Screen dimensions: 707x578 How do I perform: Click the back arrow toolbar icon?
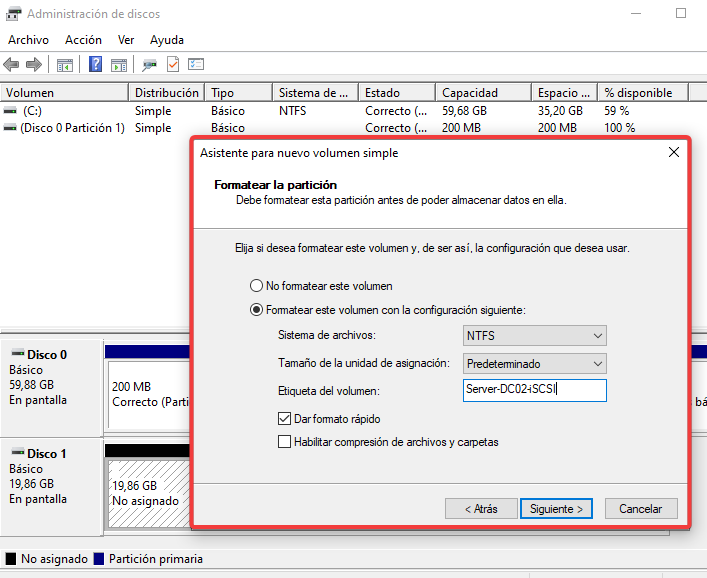tap(11, 65)
